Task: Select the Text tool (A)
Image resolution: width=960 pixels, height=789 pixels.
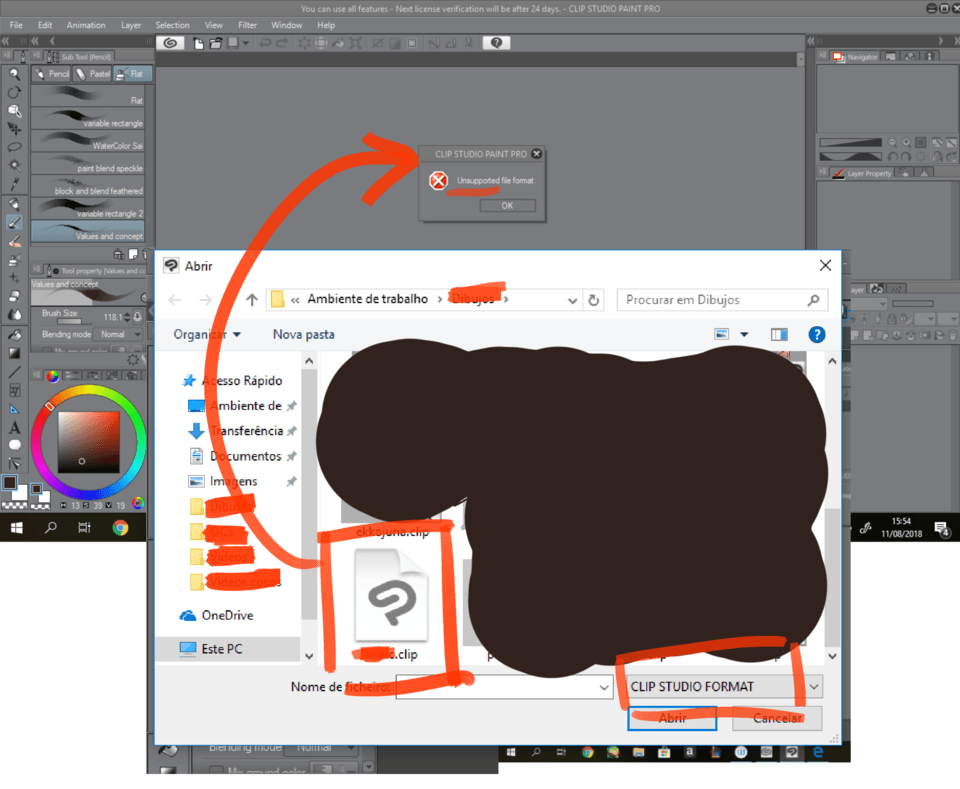Action: [x=14, y=427]
